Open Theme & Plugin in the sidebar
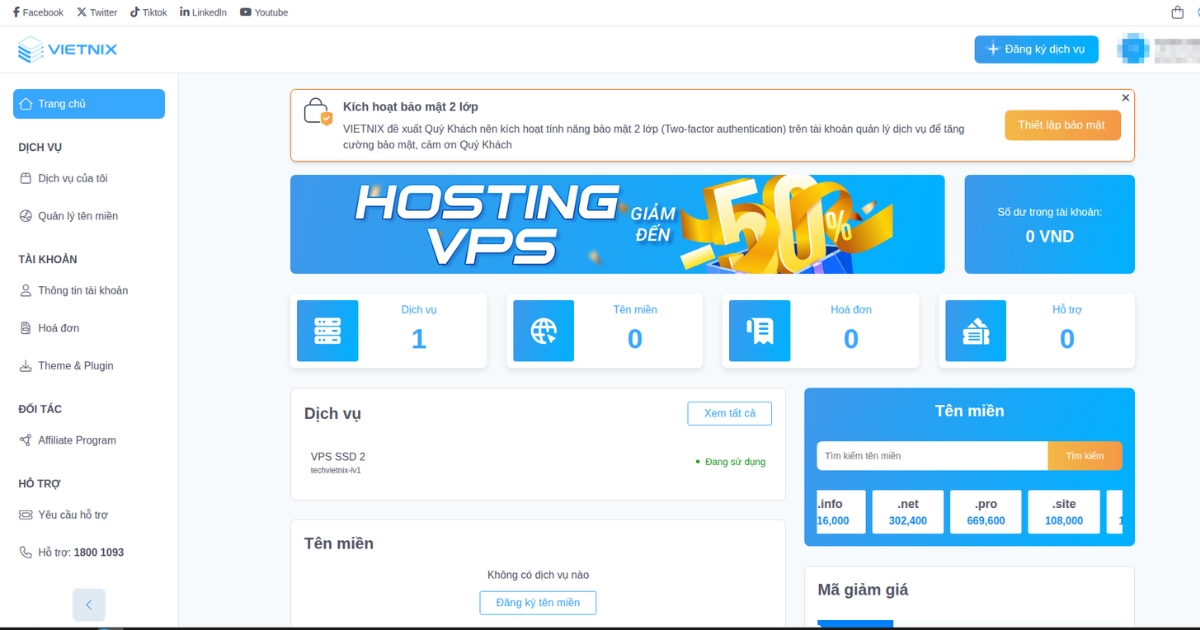 pyautogui.click(x=69, y=365)
